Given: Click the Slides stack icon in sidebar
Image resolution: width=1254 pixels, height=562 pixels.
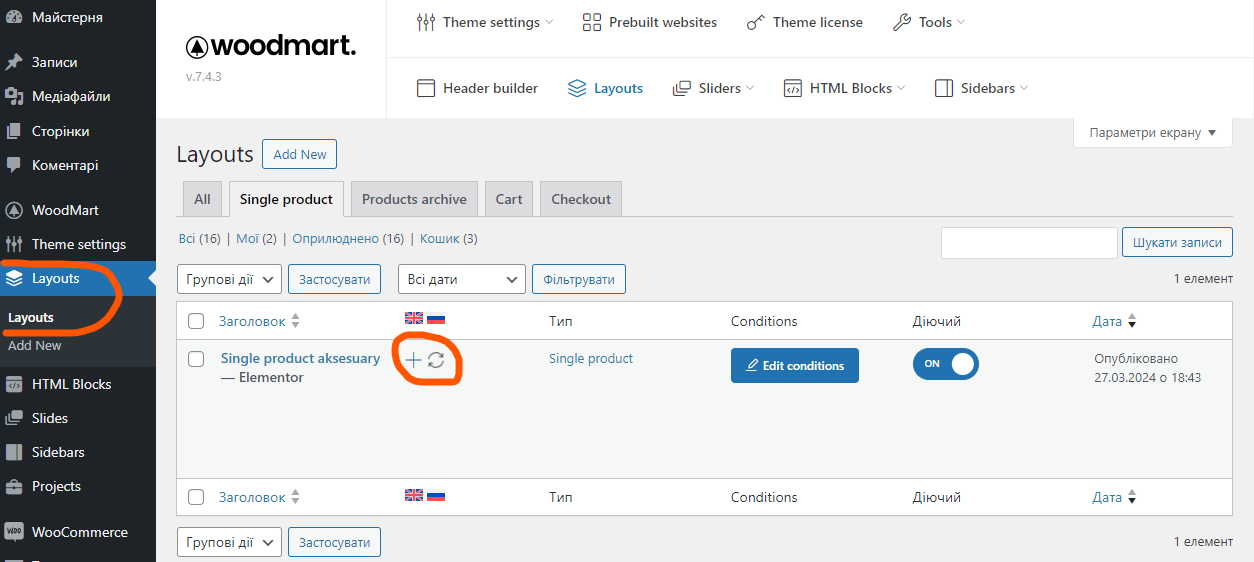Looking at the screenshot, I should coord(14,418).
